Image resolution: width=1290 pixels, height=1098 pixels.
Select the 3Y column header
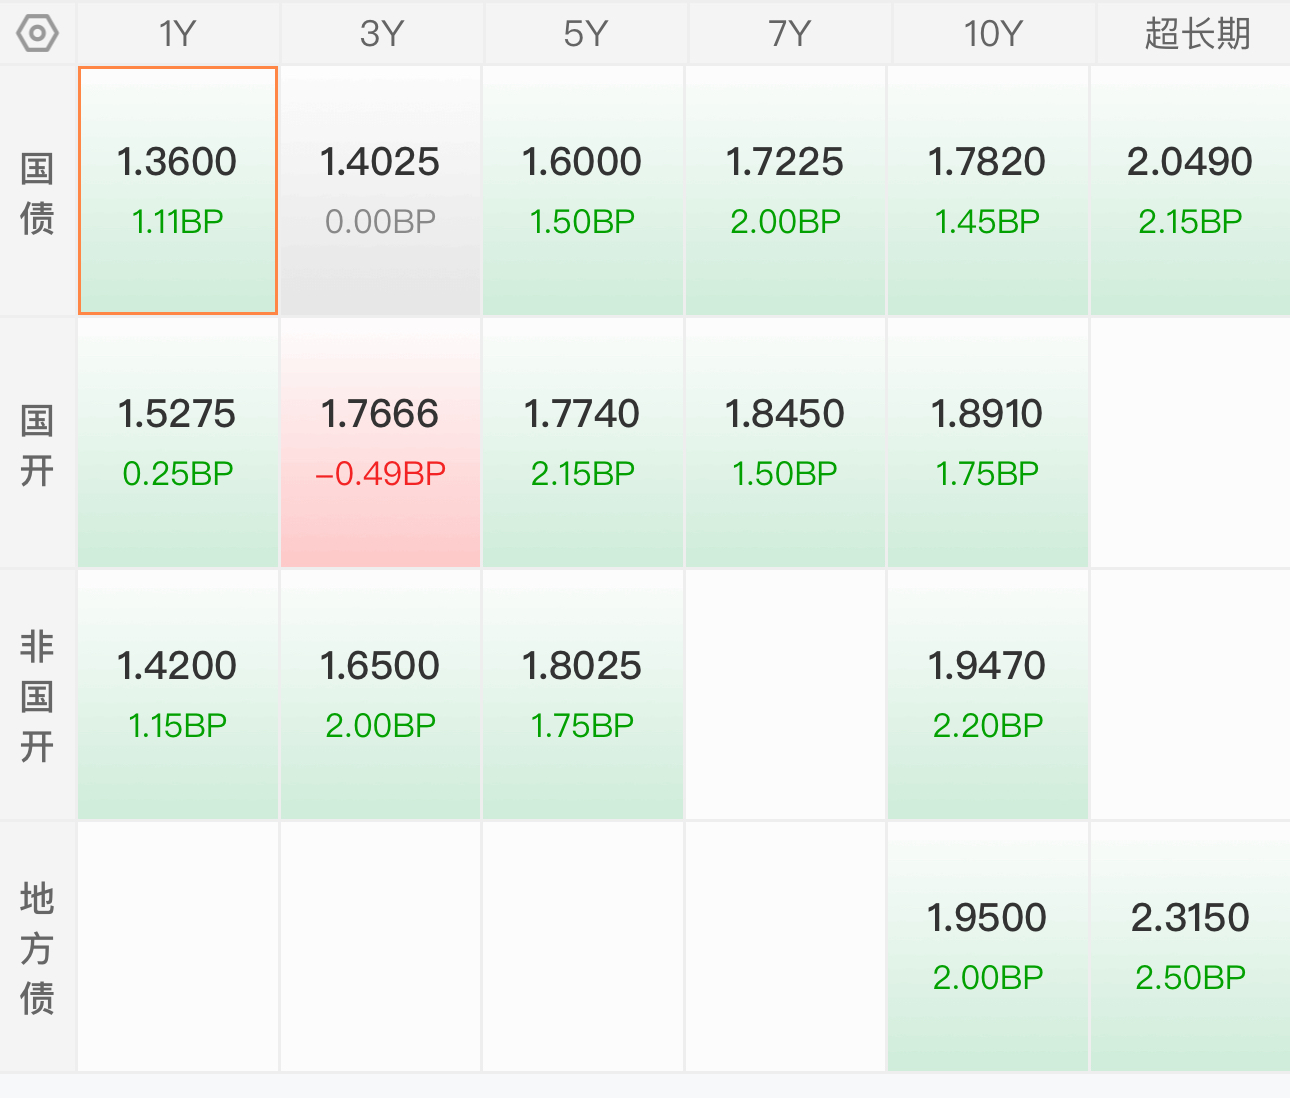[x=382, y=33]
